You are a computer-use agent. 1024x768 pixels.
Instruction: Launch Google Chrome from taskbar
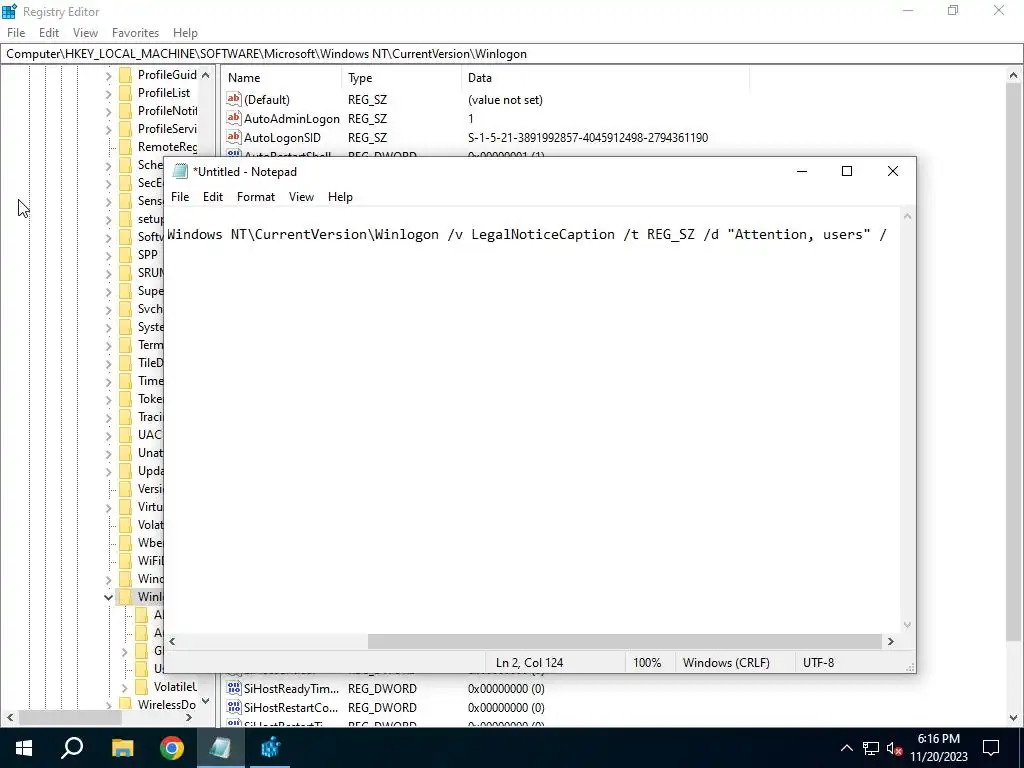(172, 748)
